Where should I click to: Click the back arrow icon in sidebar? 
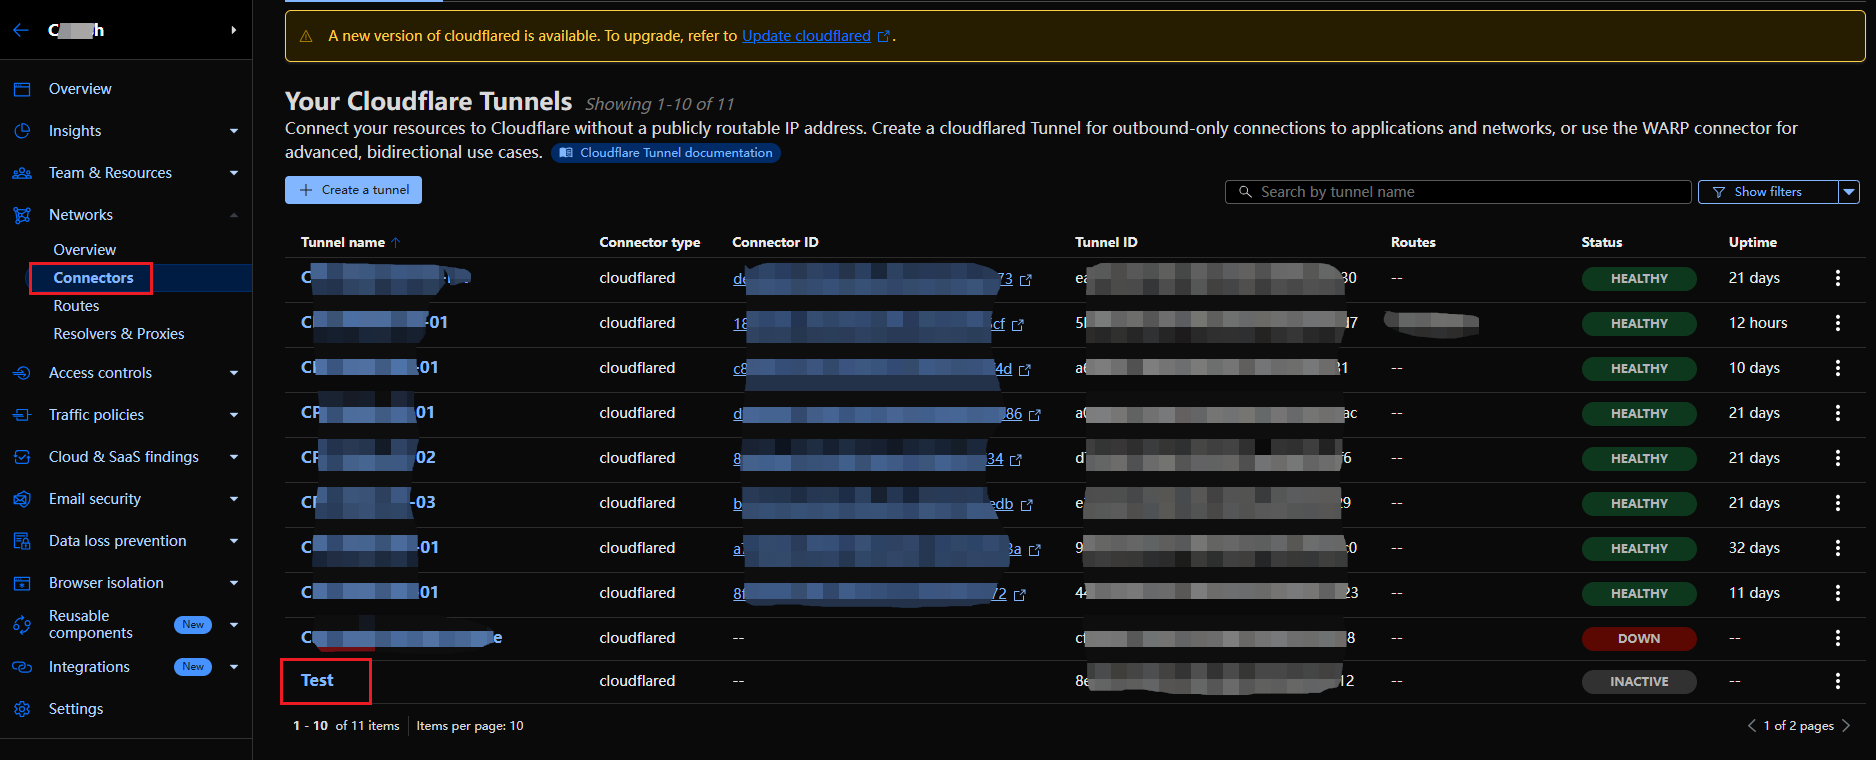[21, 30]
